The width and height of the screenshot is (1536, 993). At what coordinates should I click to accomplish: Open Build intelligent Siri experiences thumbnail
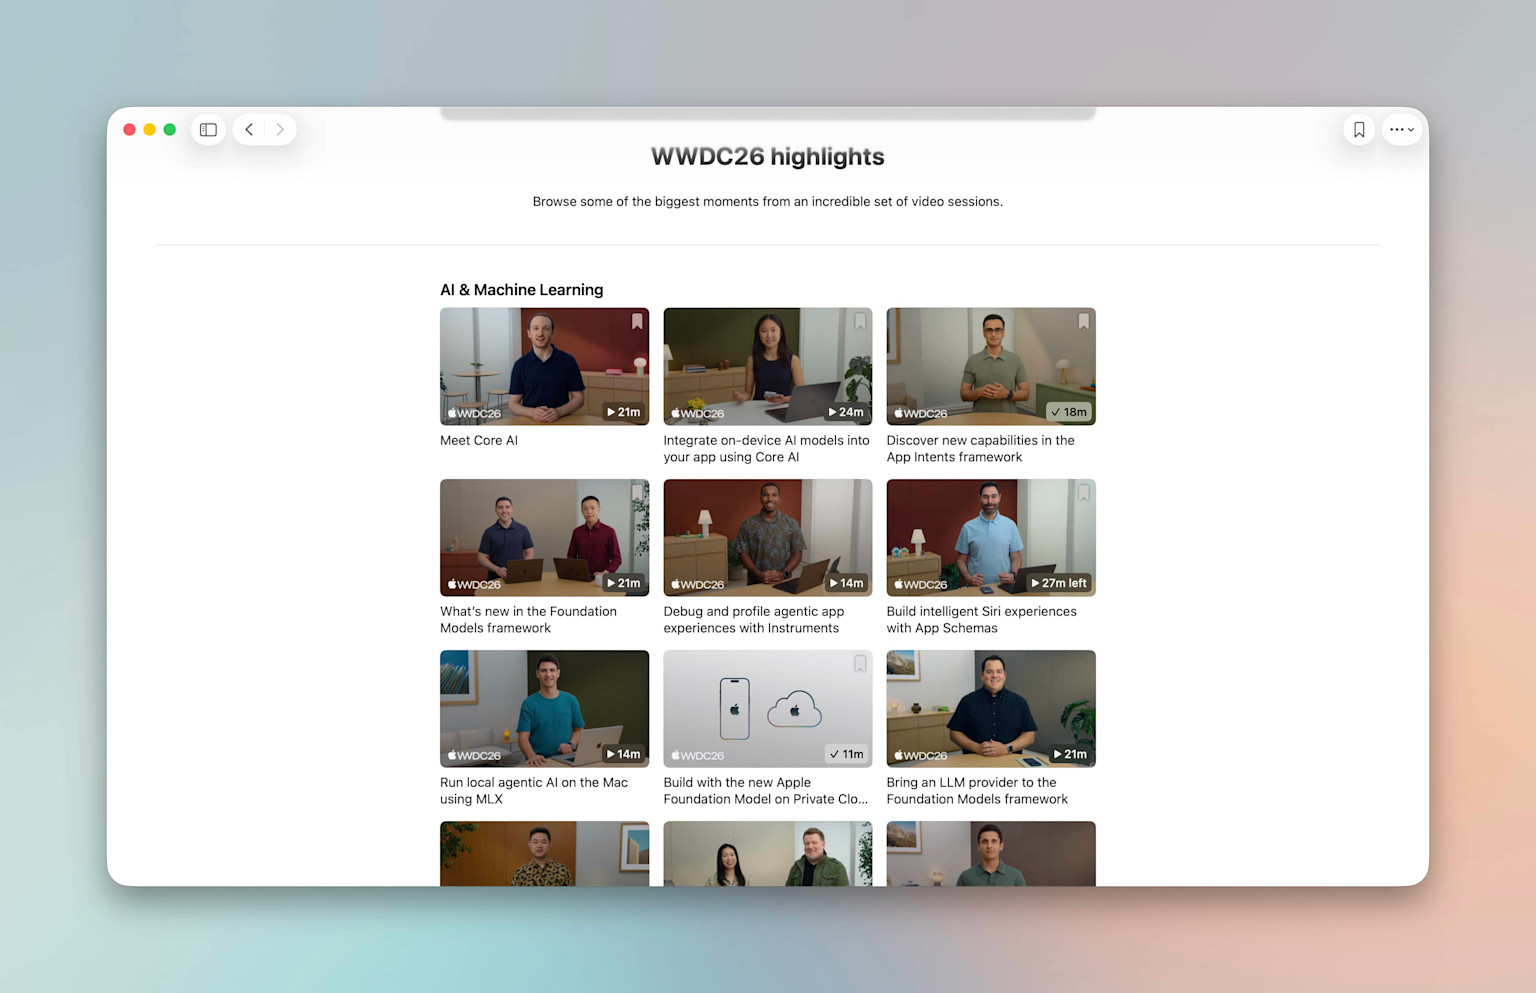pyautogui.click(x=991, y=537)
